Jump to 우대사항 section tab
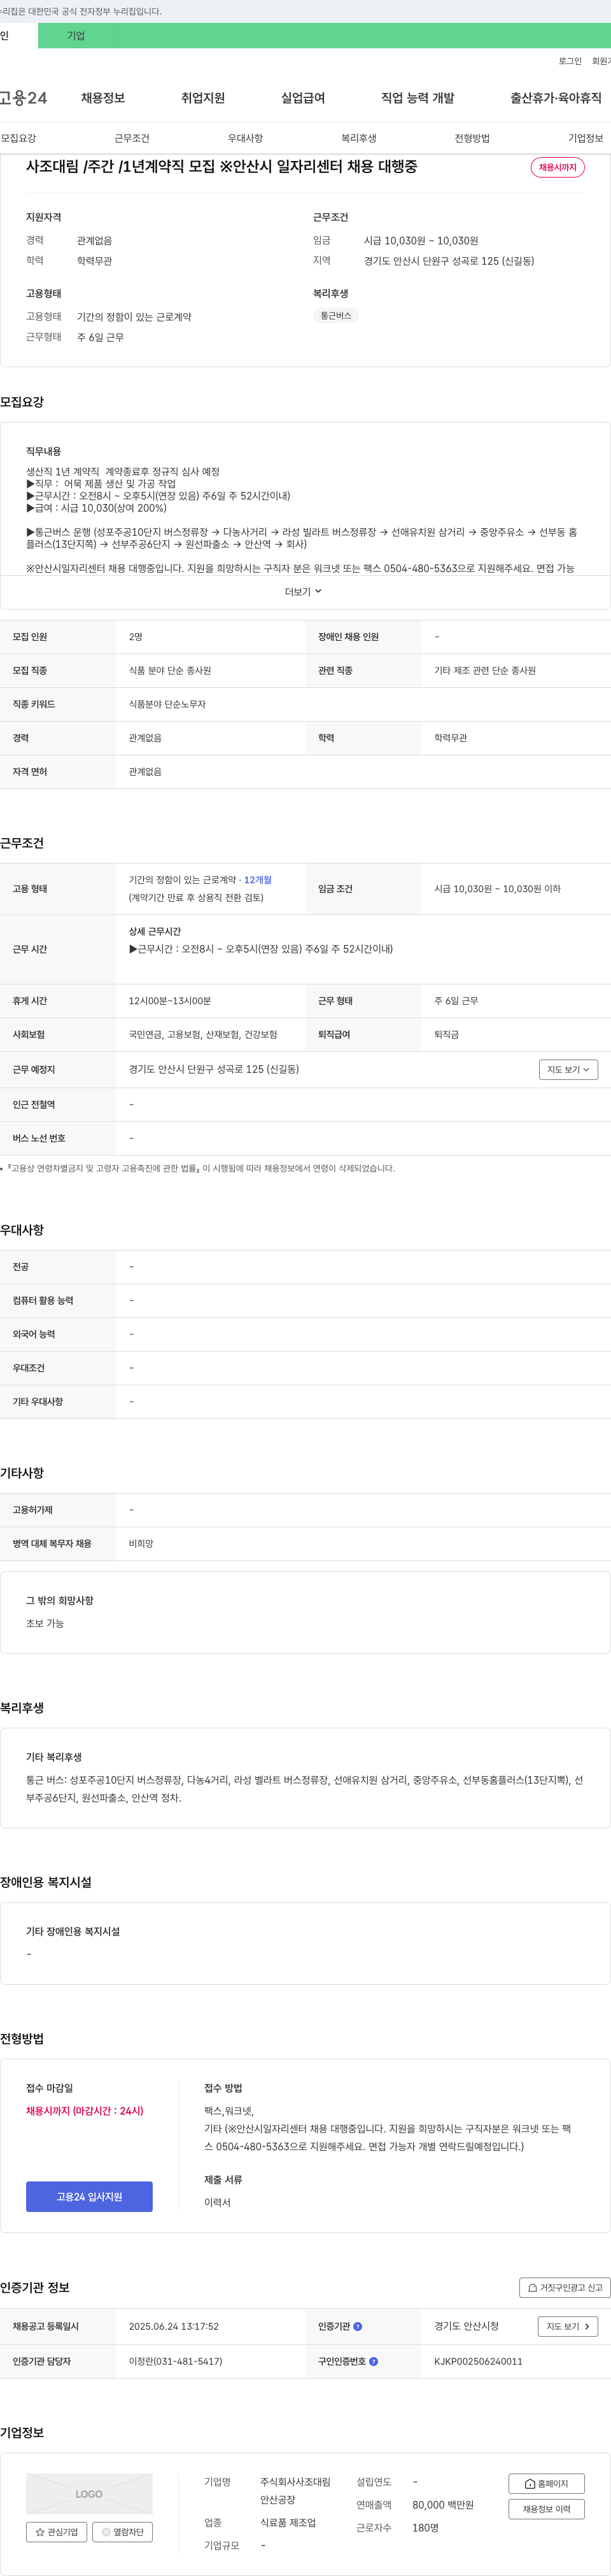This screenshot has height=2576, width=611. [x=245, y=138]
